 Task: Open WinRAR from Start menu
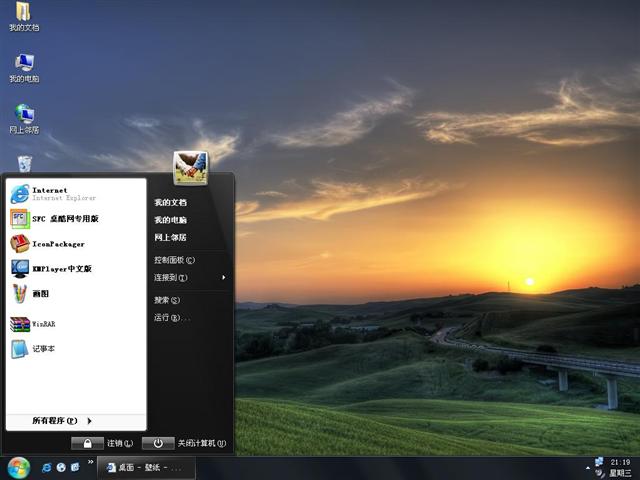(76, 324)
